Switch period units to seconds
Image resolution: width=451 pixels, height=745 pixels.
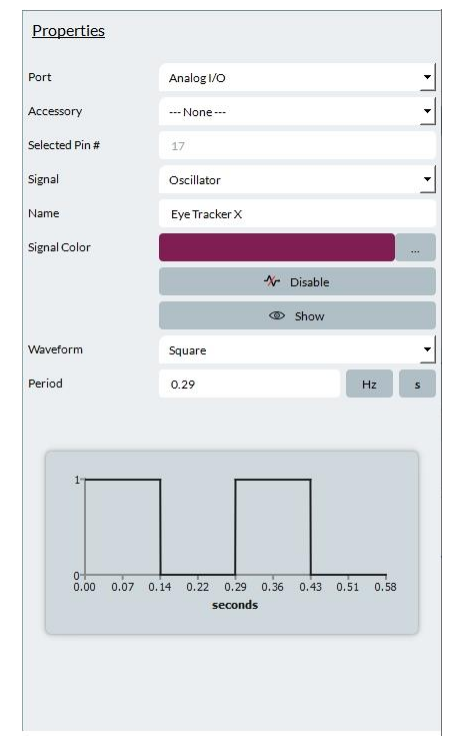(x=417, y=384)
